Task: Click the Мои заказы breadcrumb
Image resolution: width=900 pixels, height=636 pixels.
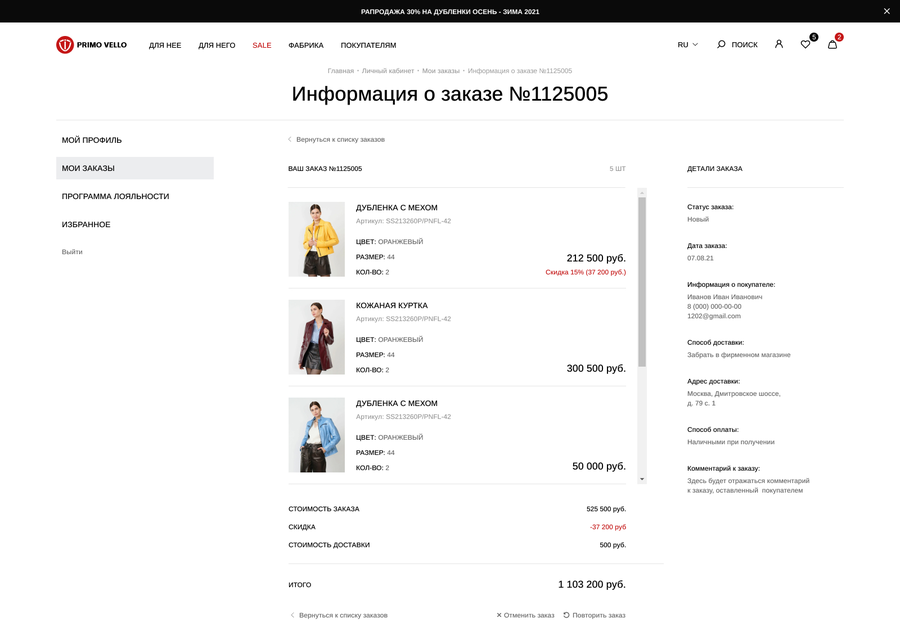Action: (x=441, y=71)
